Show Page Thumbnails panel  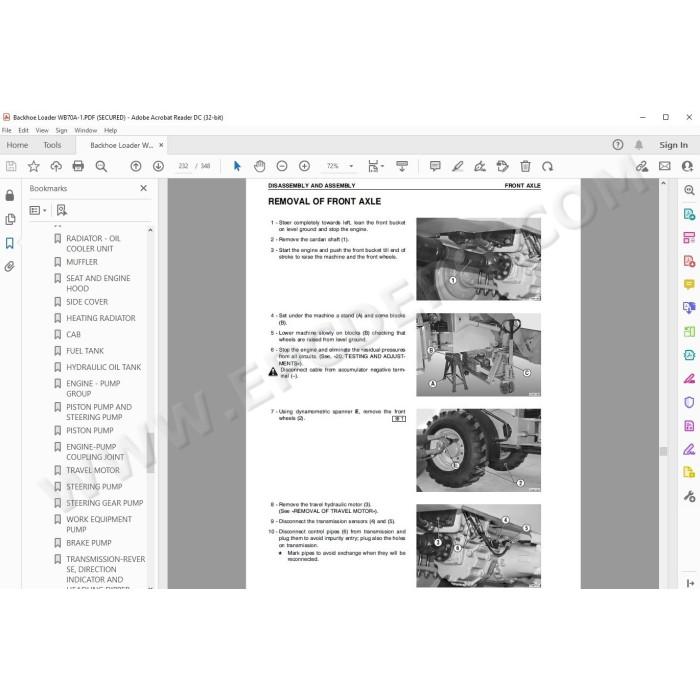click(x=10, y=219)
